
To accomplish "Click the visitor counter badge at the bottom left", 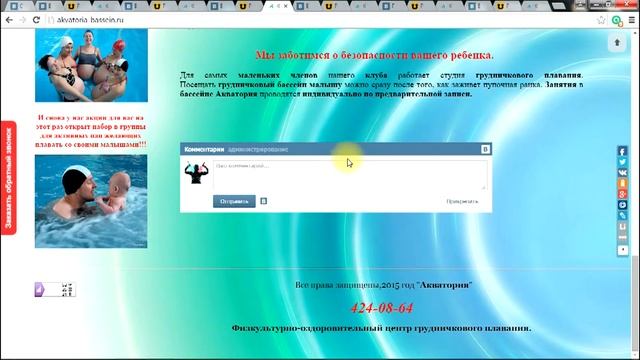I will pyautogui.click(x=55, y=289).
